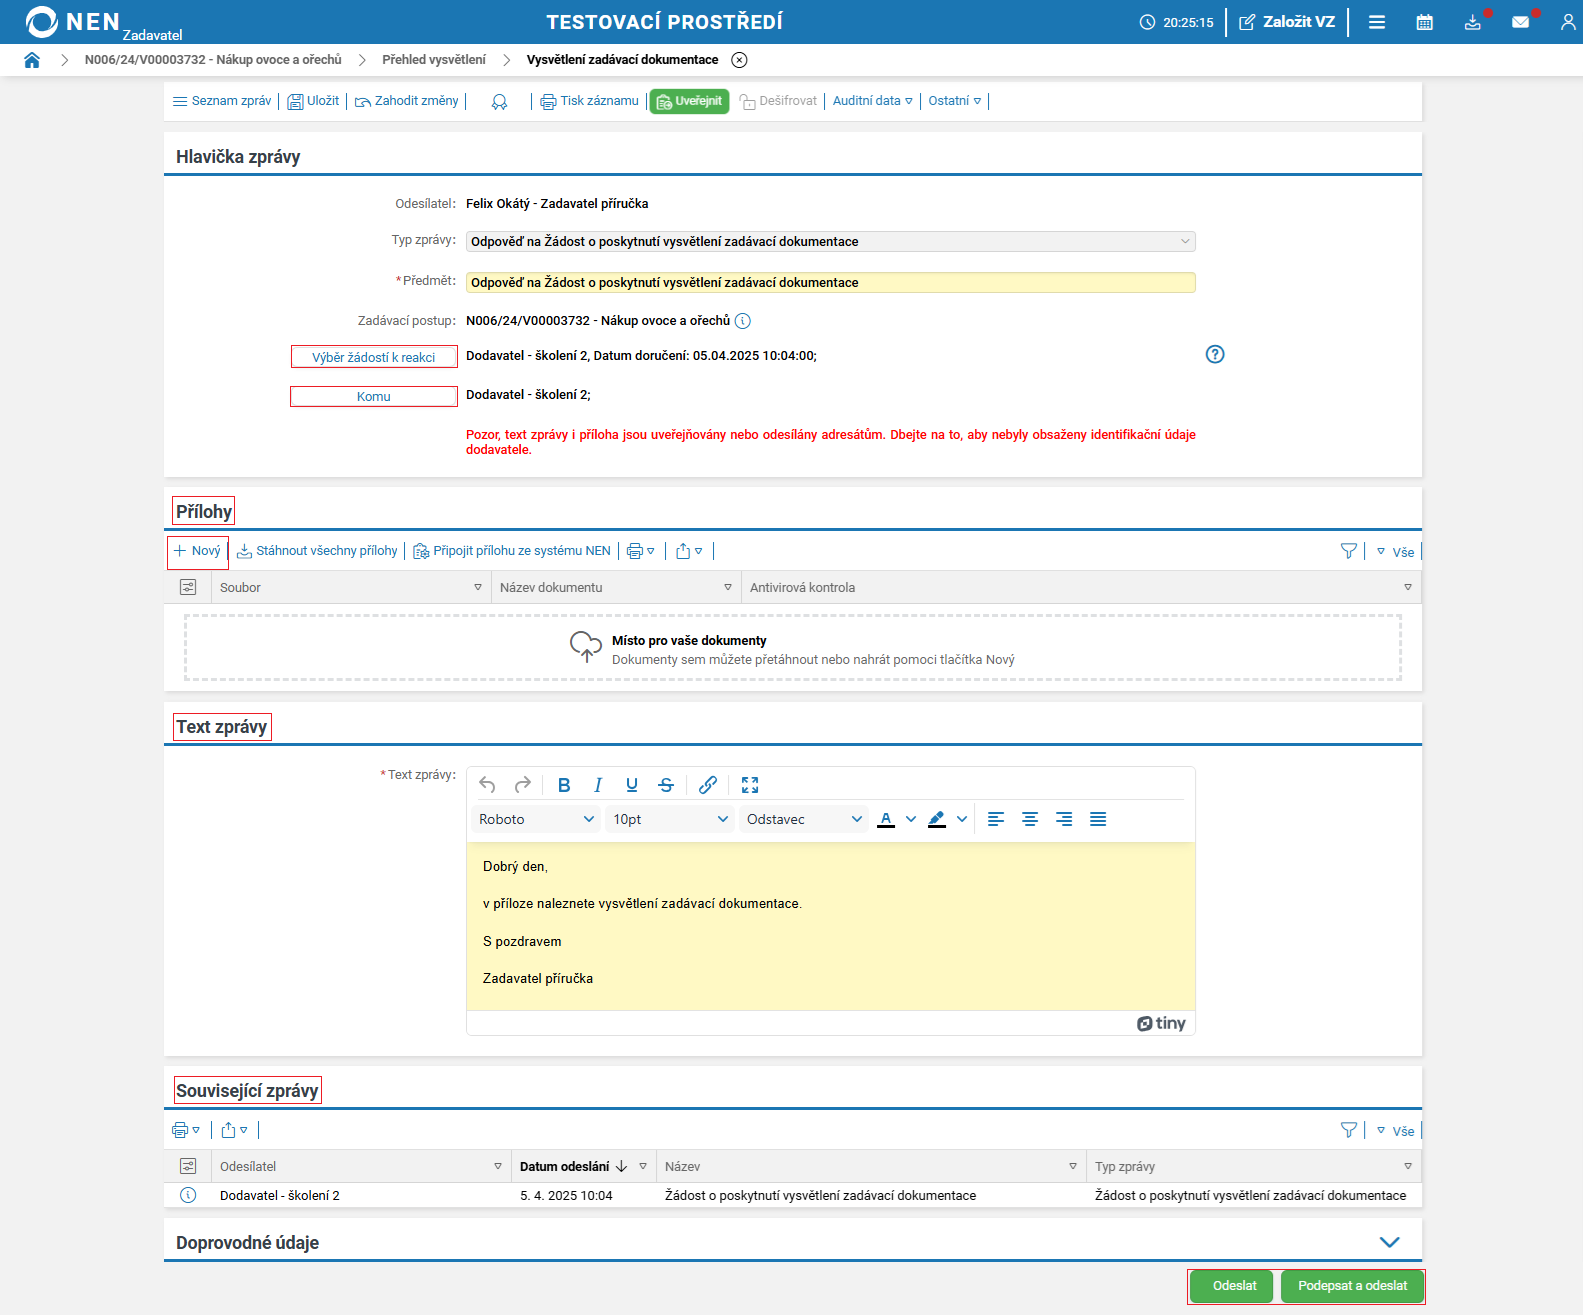Toggle bold formatting in text editor
The height and width of the screenshot is (1315, 1583).
coord(564,785)
